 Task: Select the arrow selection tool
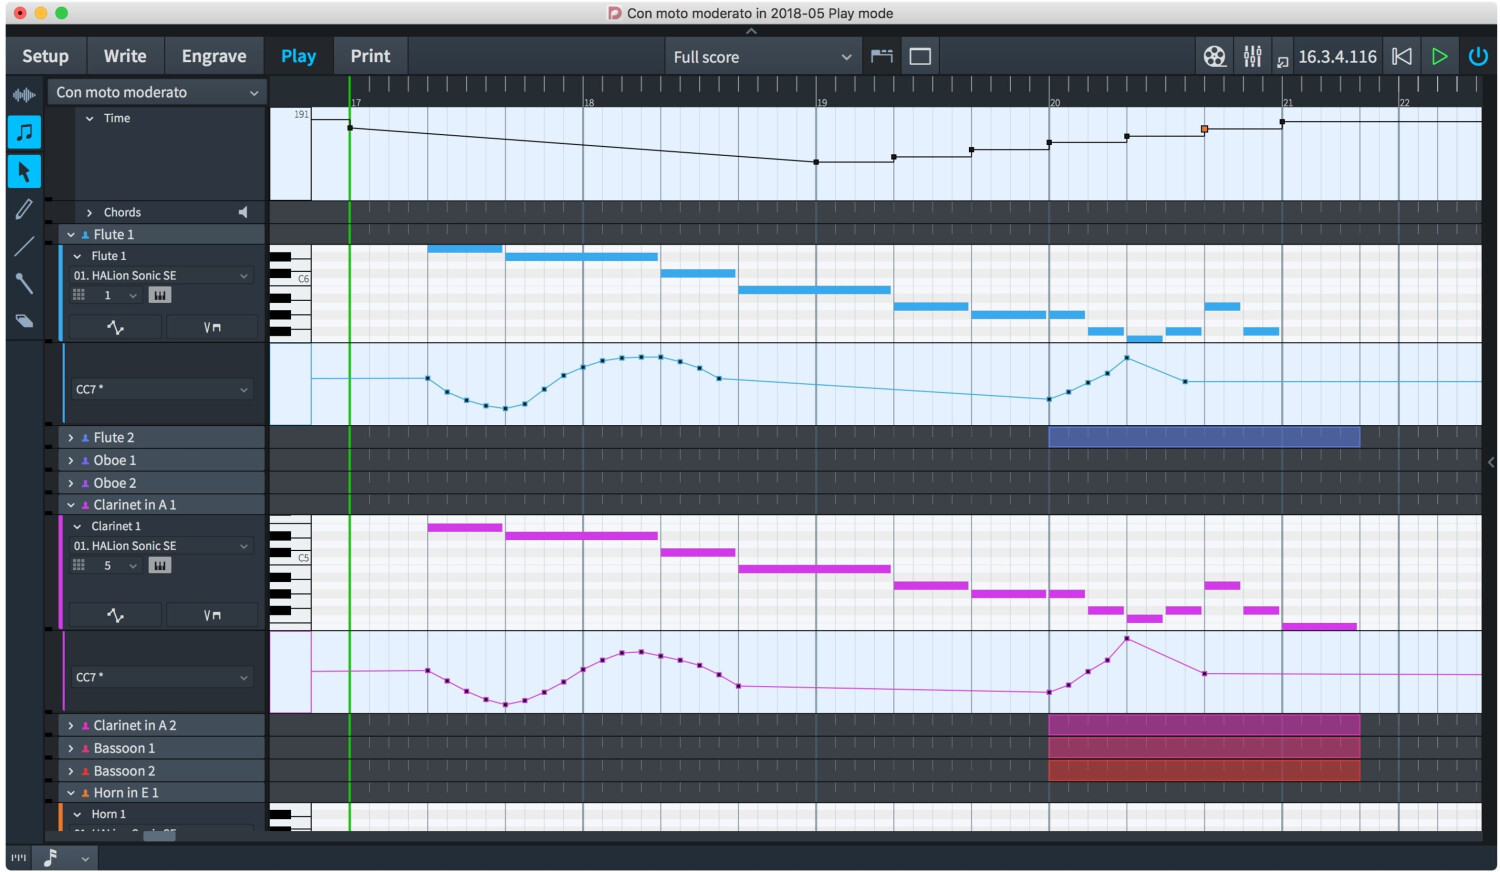[24, 172]
